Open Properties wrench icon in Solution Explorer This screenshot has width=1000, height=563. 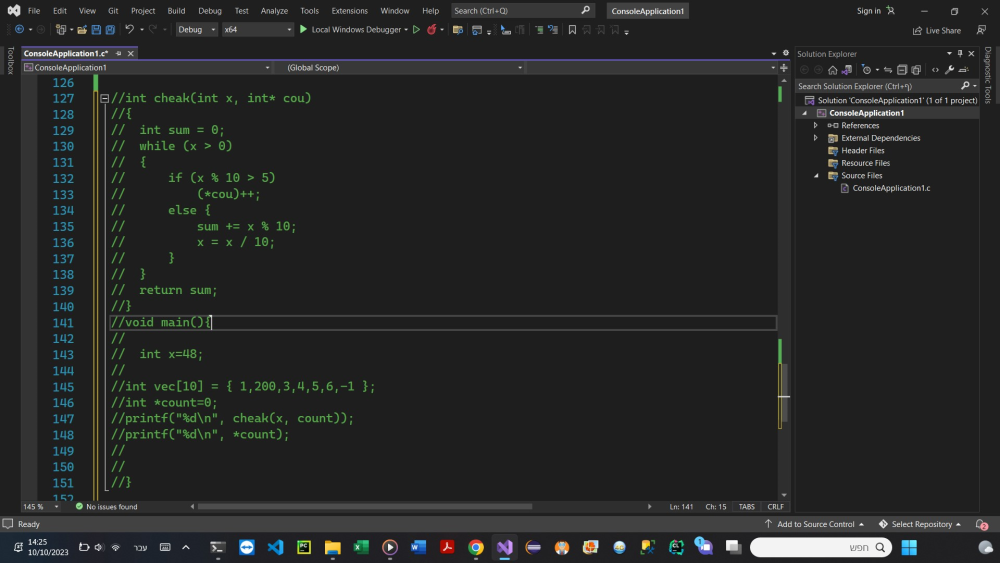[x=950, y=70]
